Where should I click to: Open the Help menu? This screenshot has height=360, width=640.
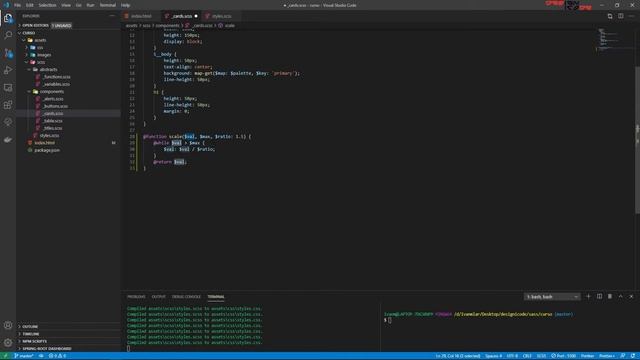click(x=125, y=5)
